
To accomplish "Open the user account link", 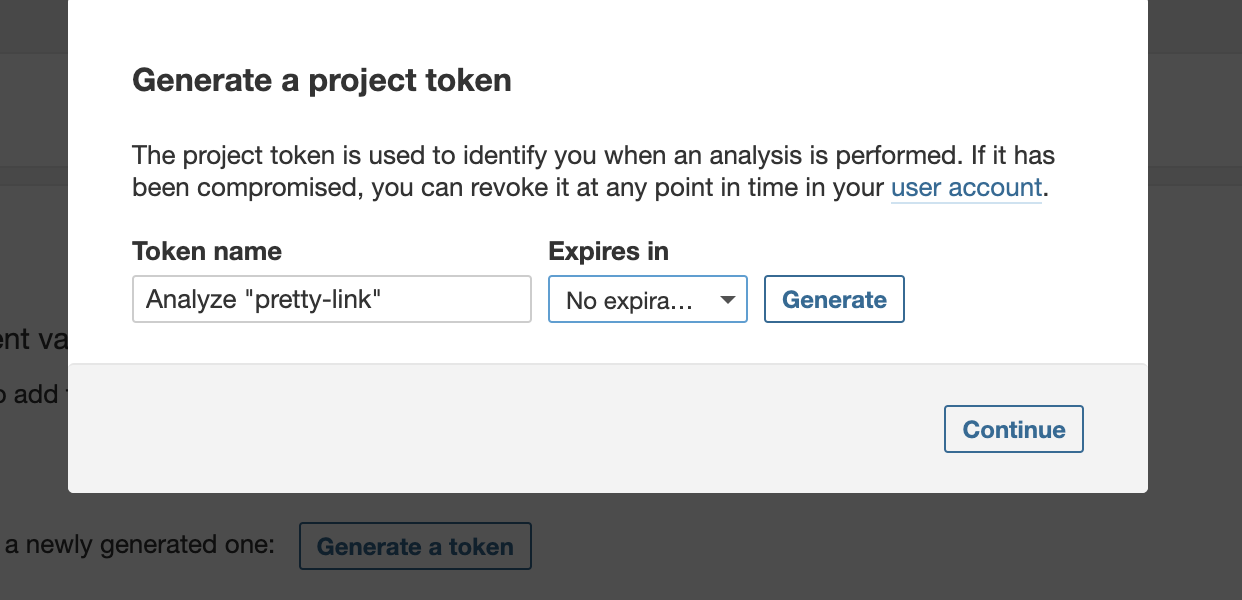I will tap(966, 187).
